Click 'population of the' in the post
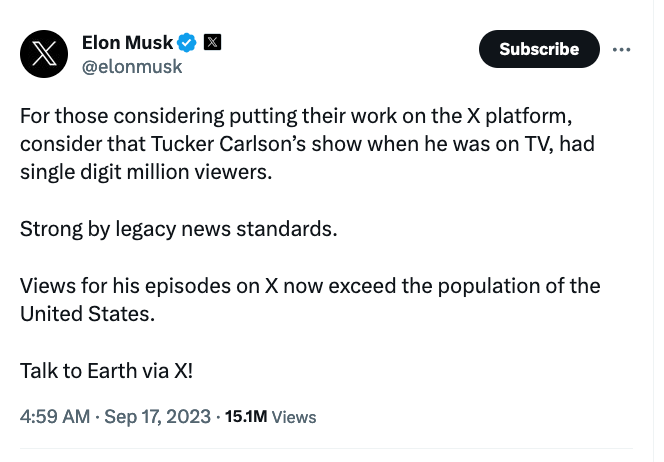The height and width of the screenshot is (462, 664). coord(519,286)
